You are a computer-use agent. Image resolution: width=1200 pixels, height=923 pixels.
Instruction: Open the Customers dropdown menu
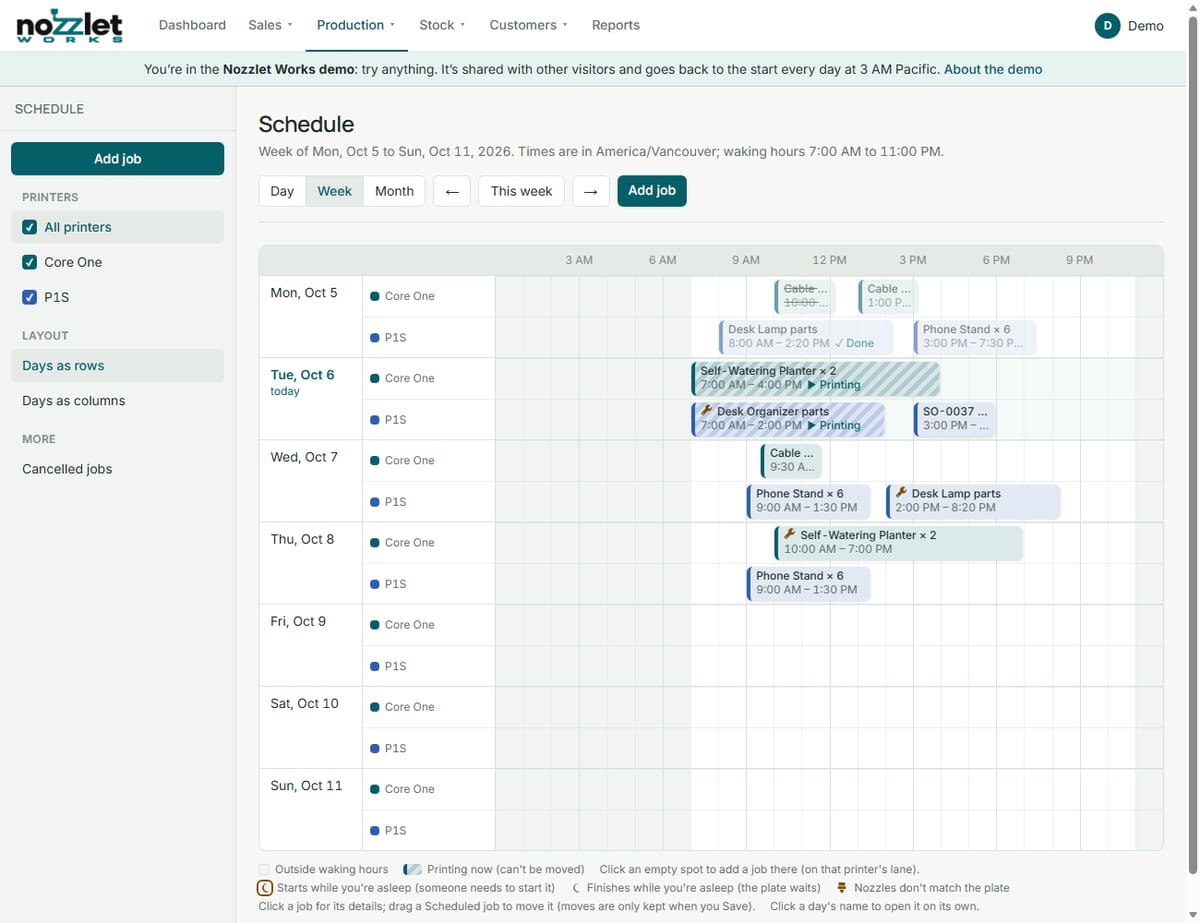[528, 25]
